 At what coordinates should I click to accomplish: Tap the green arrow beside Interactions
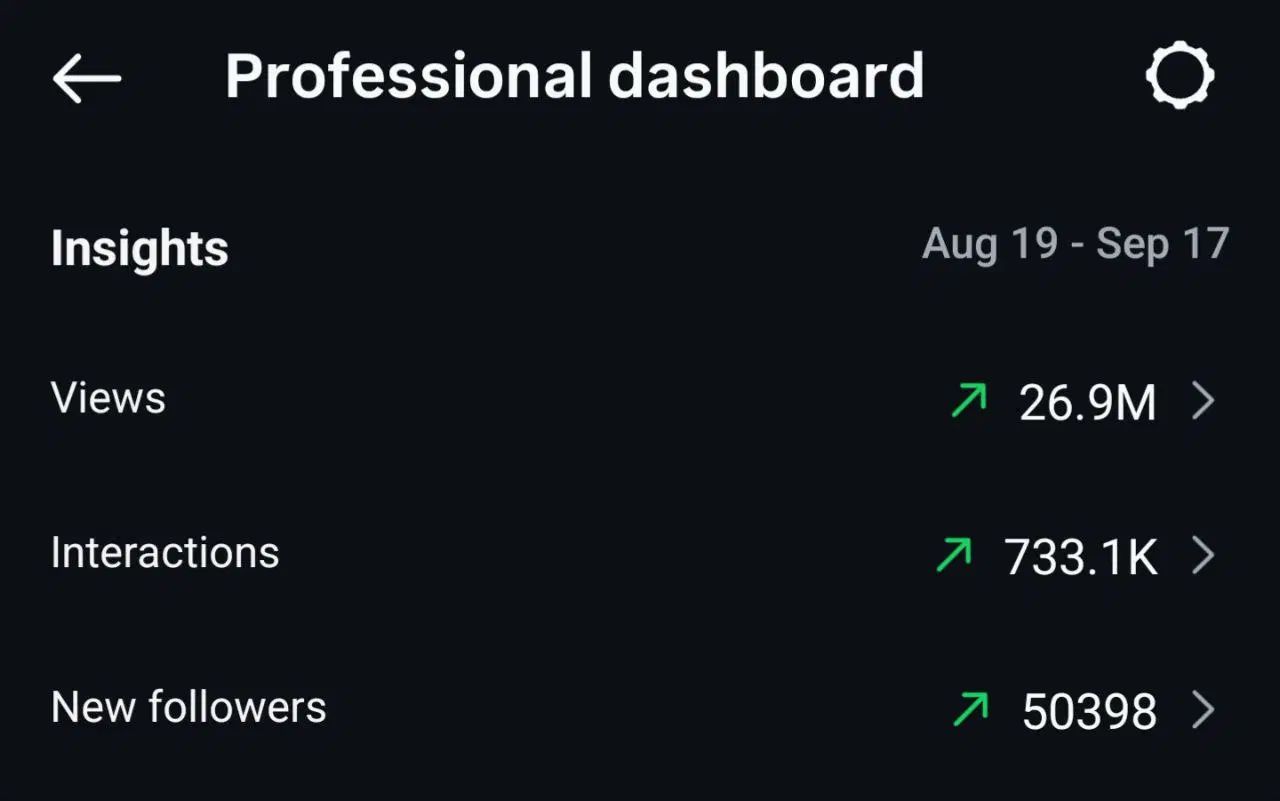point(954,555)
